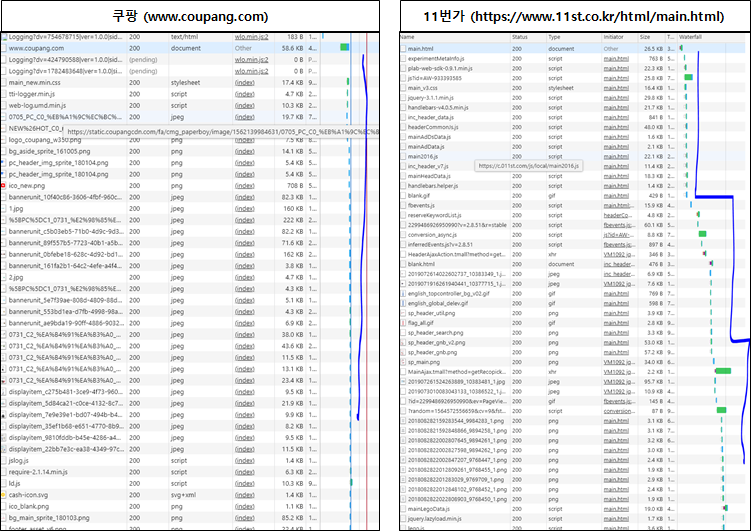Viewport: 751px width, 531px height.
Task: Select the web-log.umd.min.js request
Action: 190,105
